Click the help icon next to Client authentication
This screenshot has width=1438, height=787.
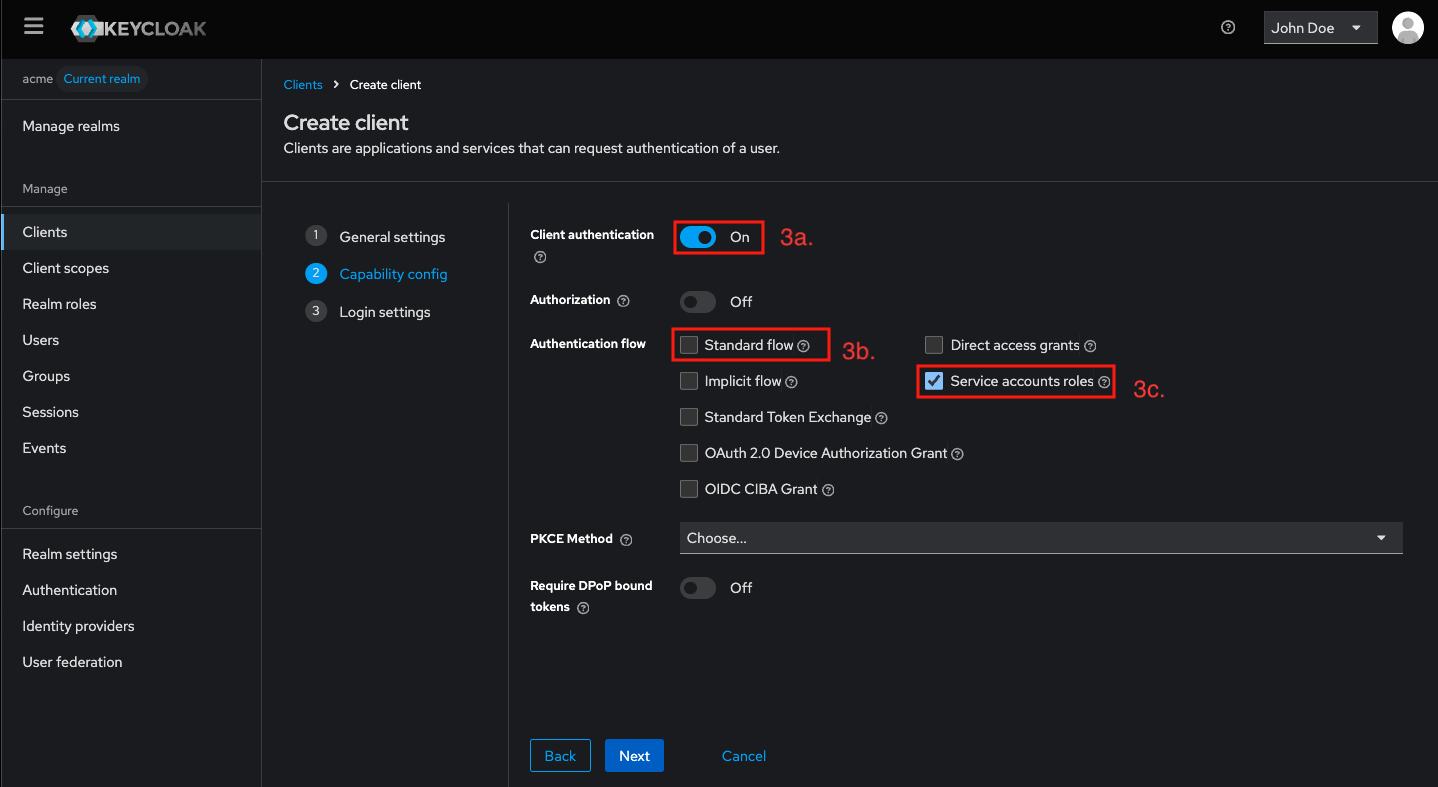(539, 257)
